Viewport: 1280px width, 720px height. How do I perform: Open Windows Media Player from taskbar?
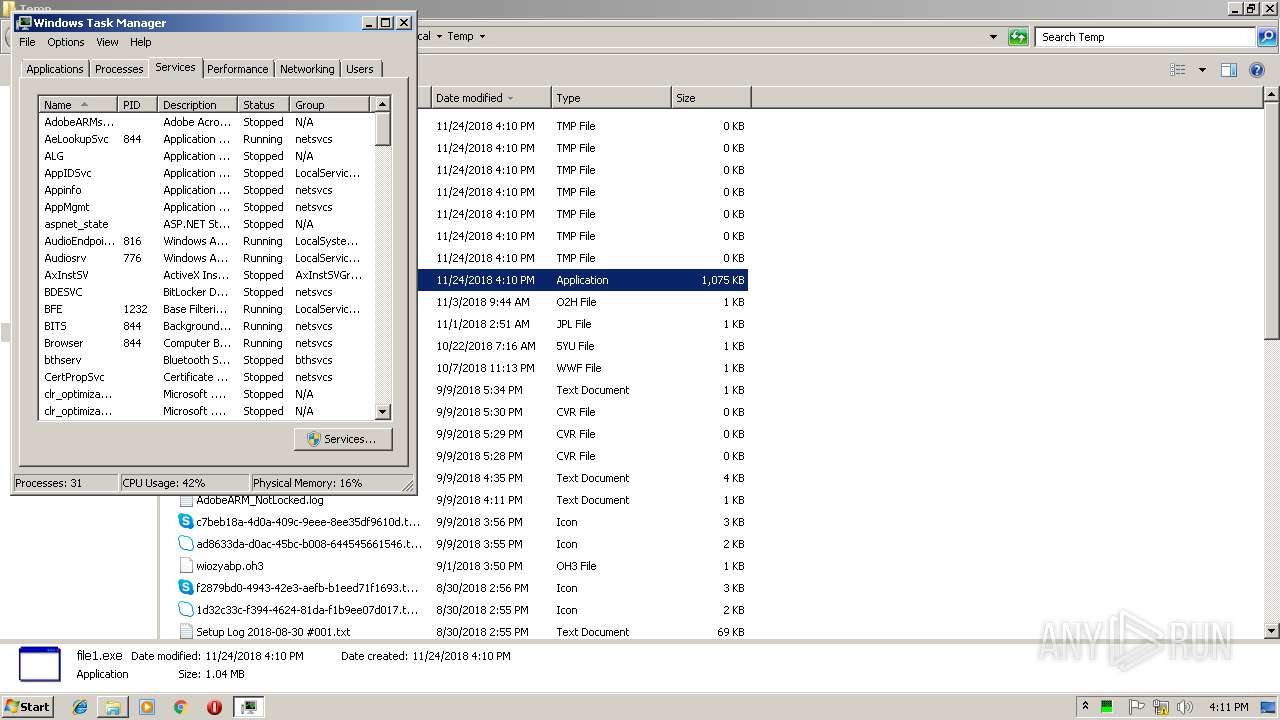(147, 707)
